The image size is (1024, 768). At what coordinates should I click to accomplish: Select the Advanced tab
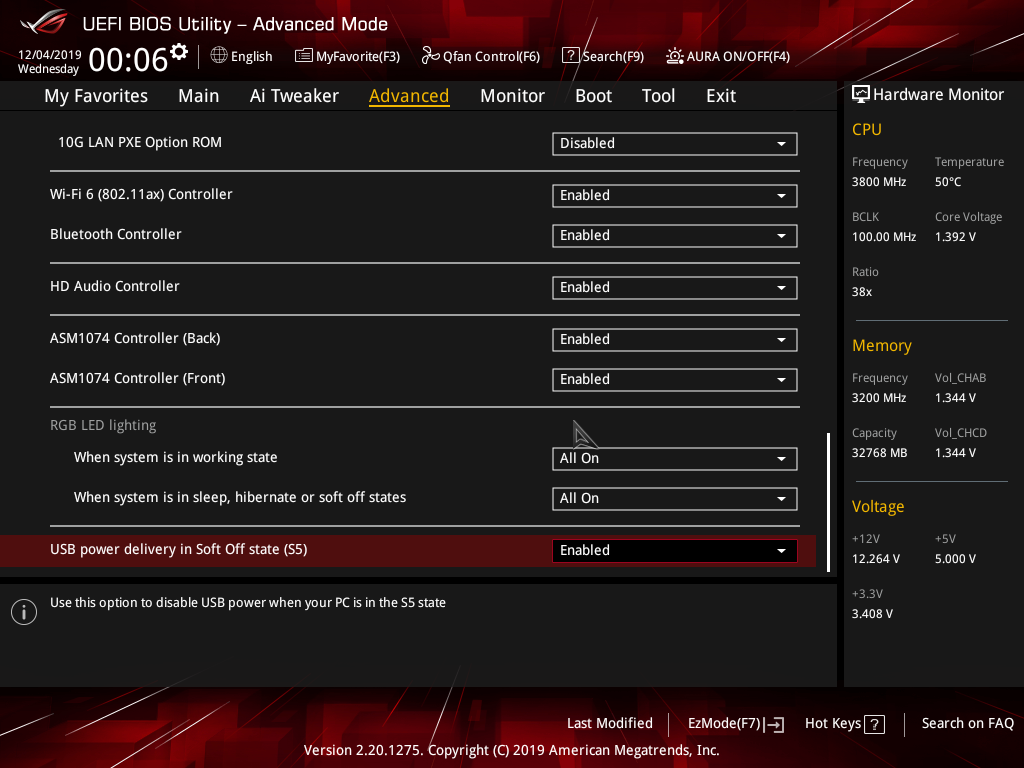coord(409,96)
